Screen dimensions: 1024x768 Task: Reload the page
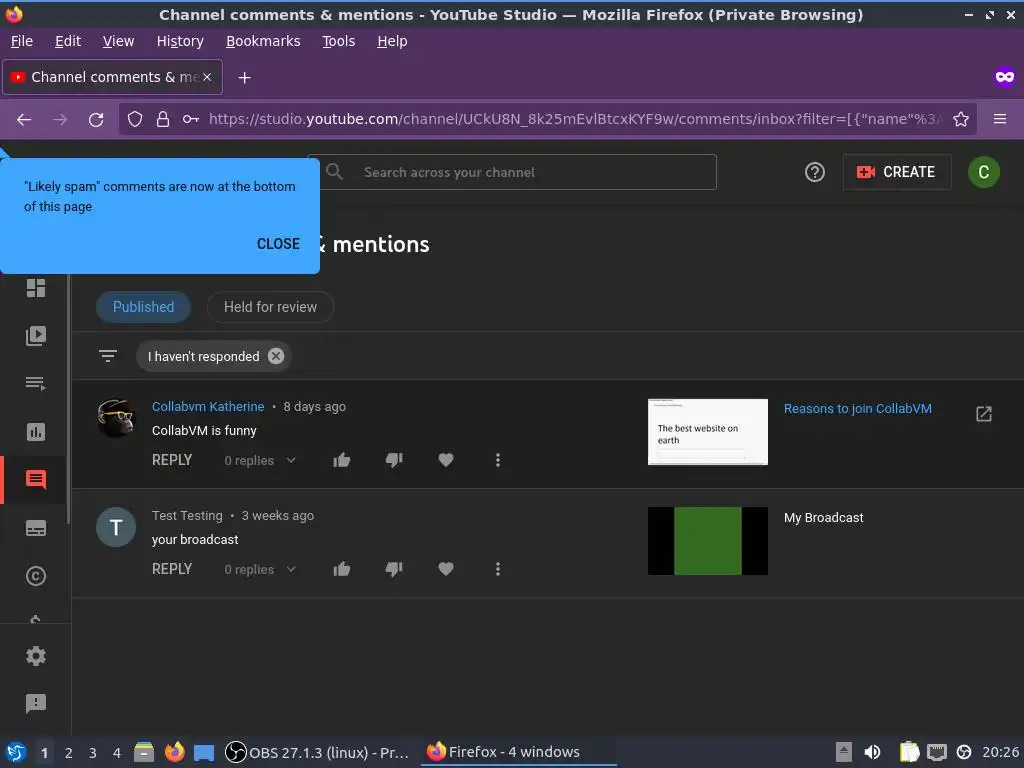(96, 120)
